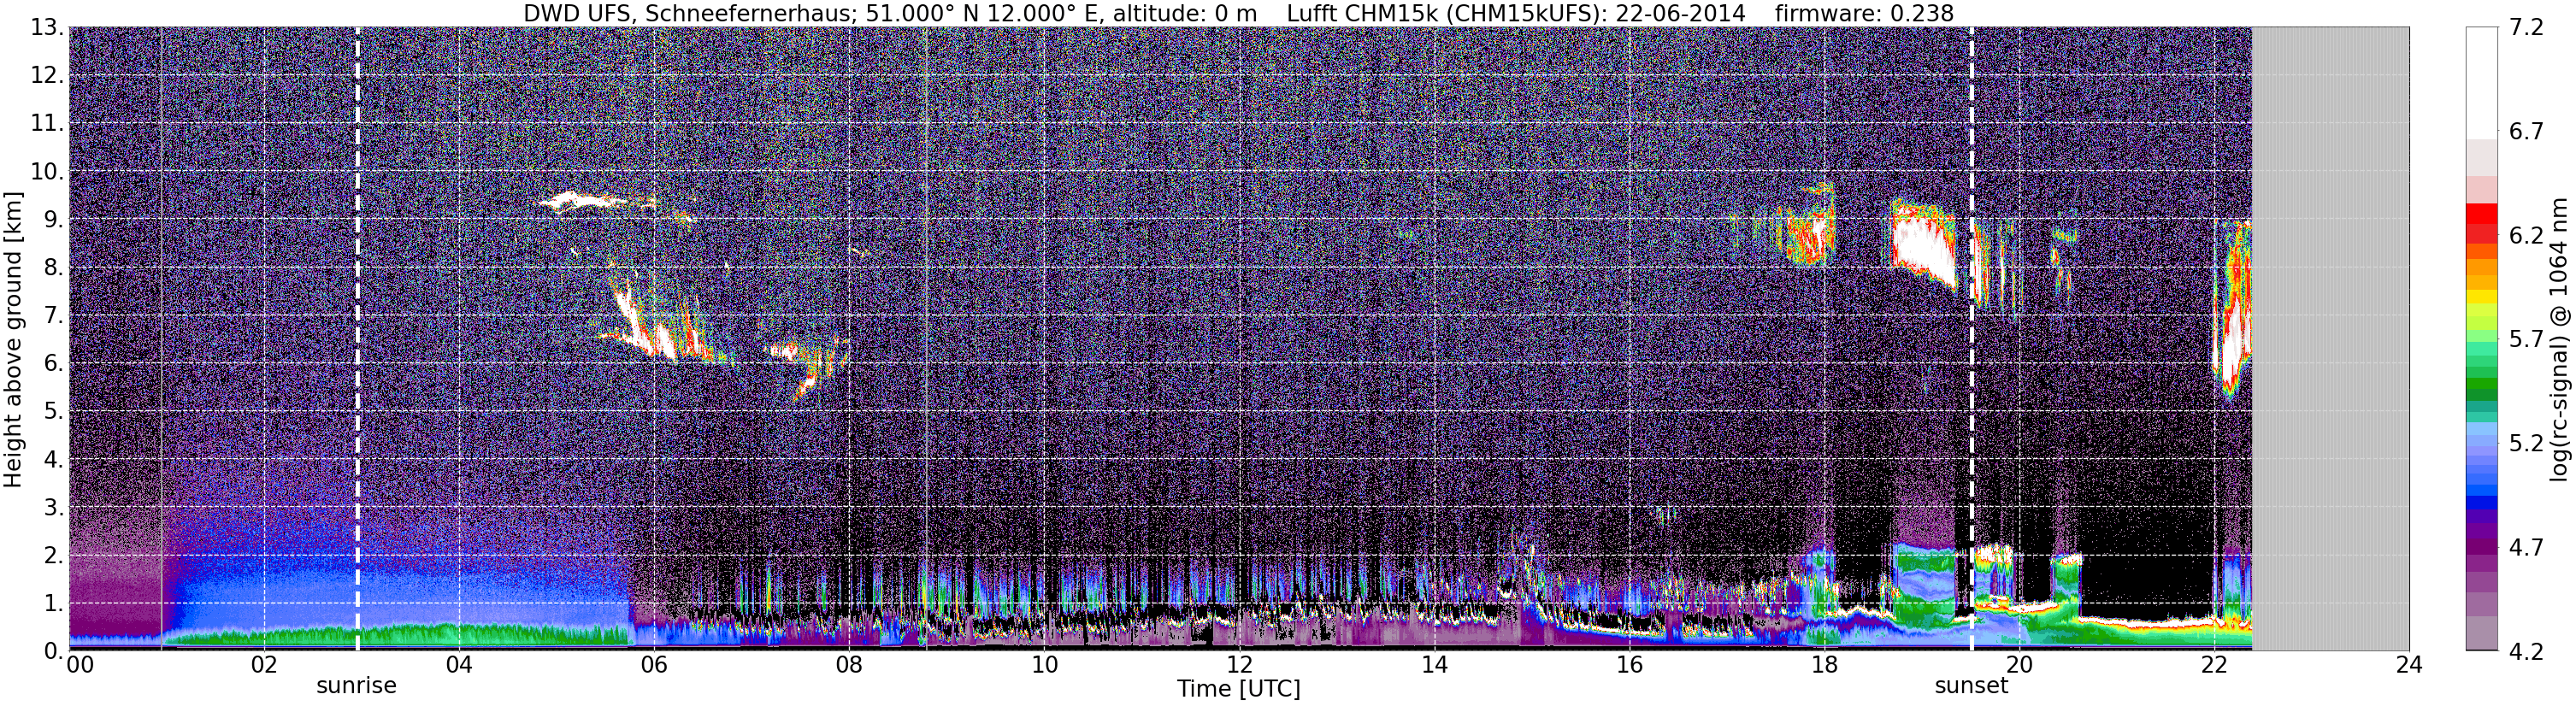This screenshot has width=2576, height=706.
Task: Click the height axis tick '0.'
Action: coord(53,651)
